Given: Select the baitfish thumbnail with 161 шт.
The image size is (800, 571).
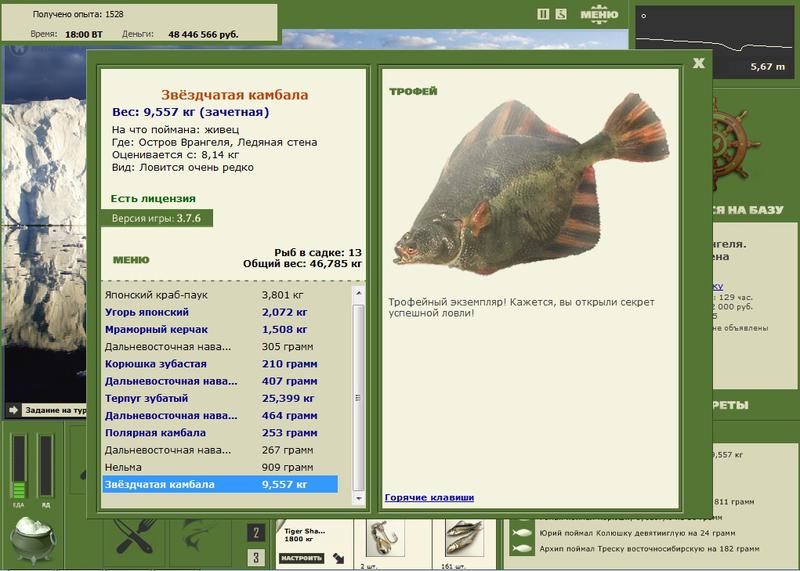Looking at the screenshot, I should point(464,538).
